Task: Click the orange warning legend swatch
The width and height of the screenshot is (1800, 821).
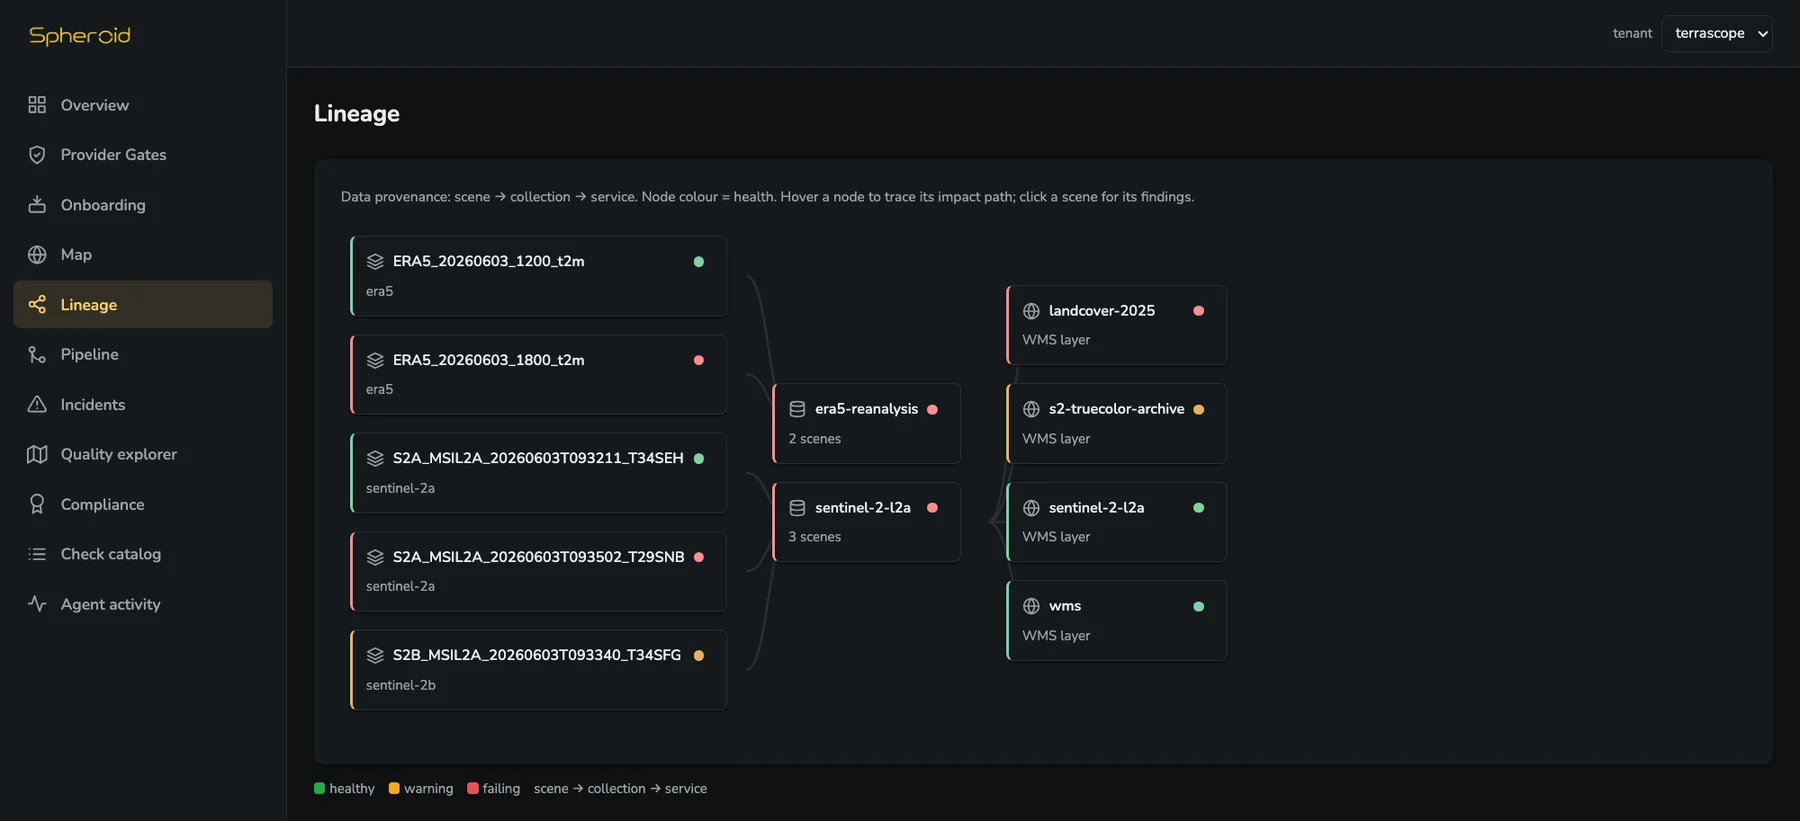Action: coord(394,788)
